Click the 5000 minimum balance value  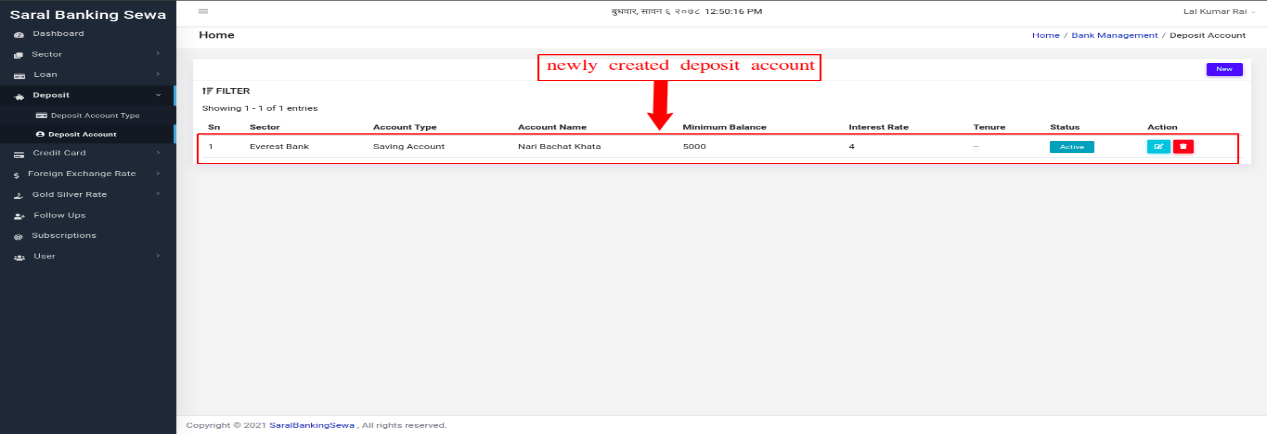pos(694,147)
